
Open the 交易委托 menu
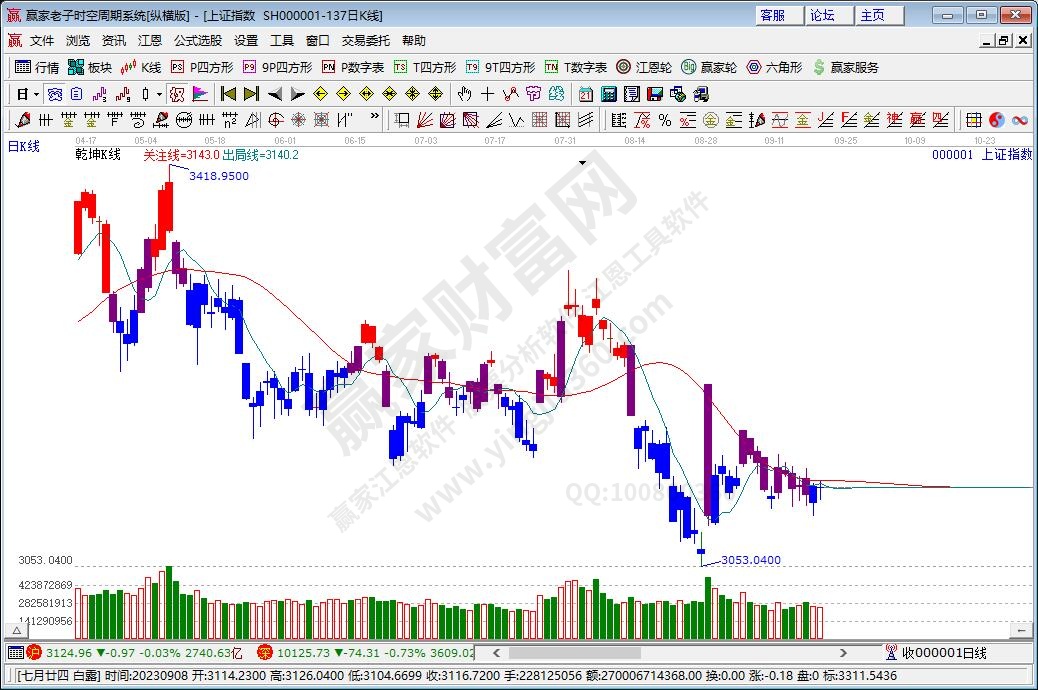click(366, 41)
